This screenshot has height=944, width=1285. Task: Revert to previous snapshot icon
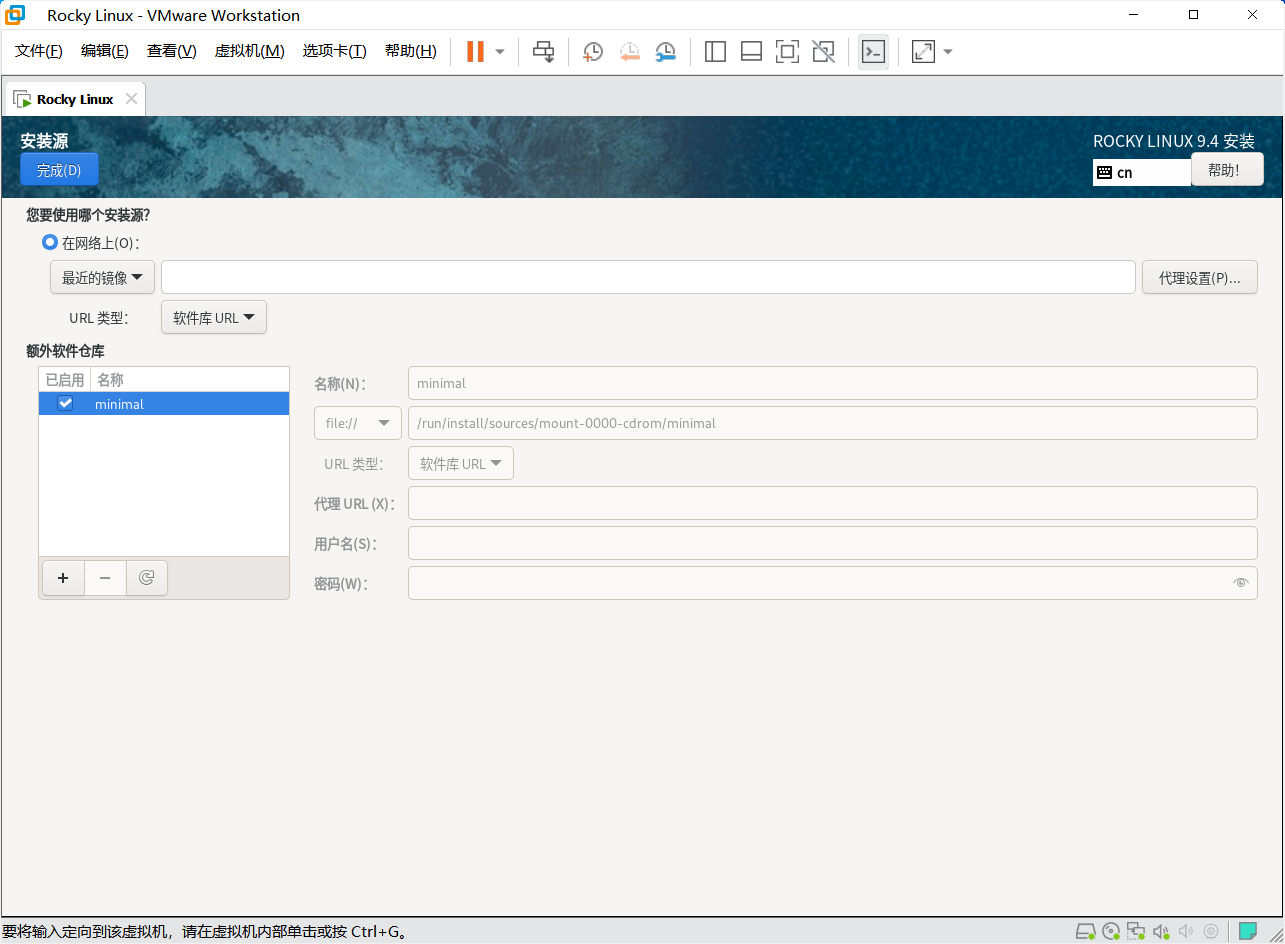[630, 52]
